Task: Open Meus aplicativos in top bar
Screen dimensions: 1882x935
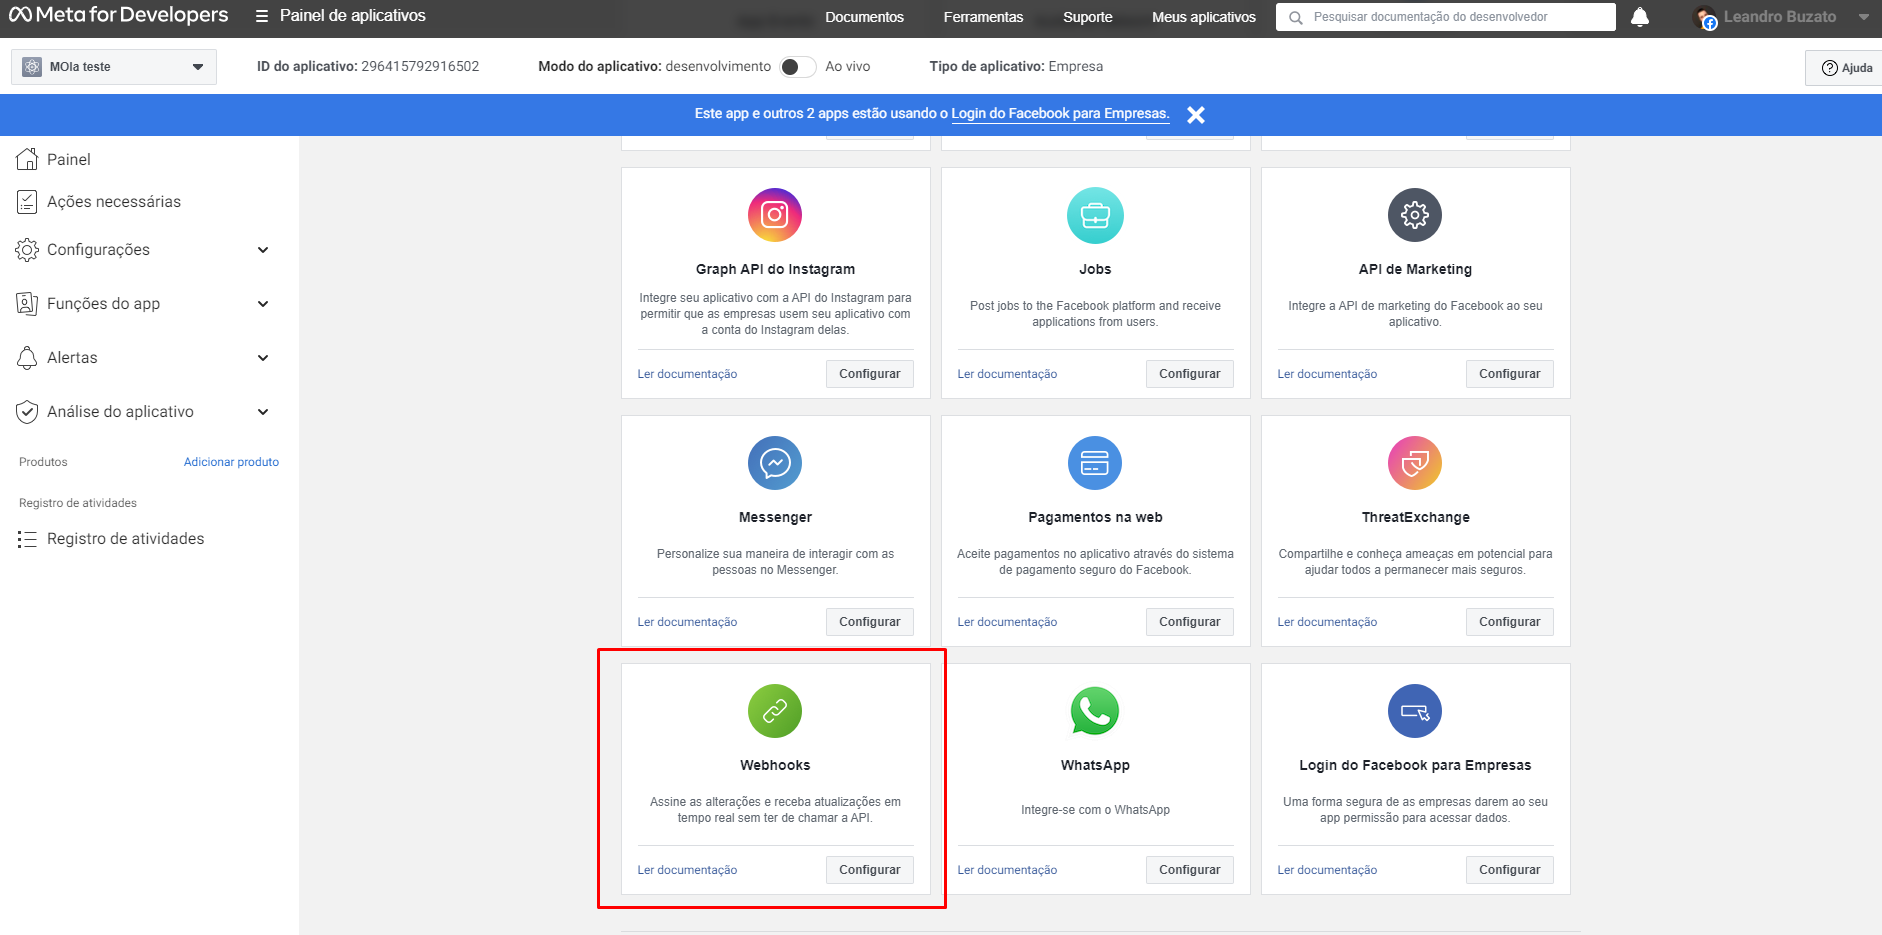Action: click(1204, 17)
